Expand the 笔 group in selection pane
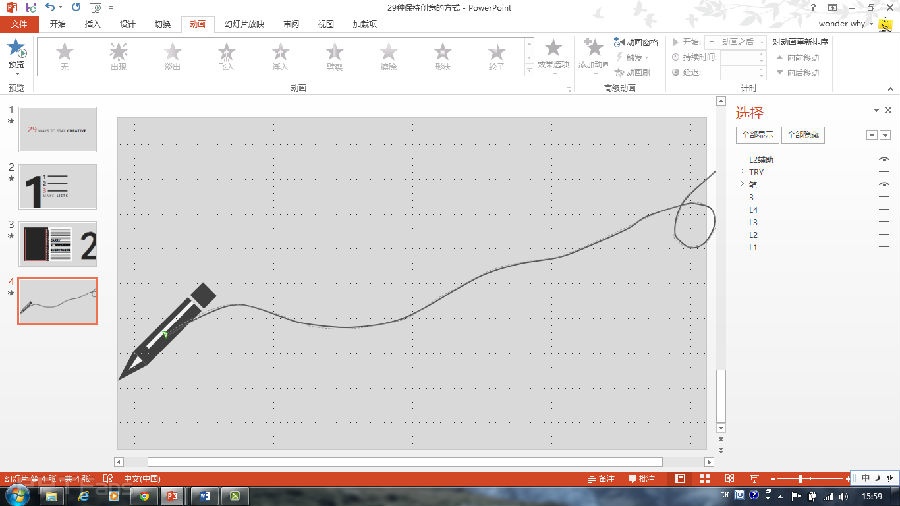The image size is (900, 506). tap(742, 184)
